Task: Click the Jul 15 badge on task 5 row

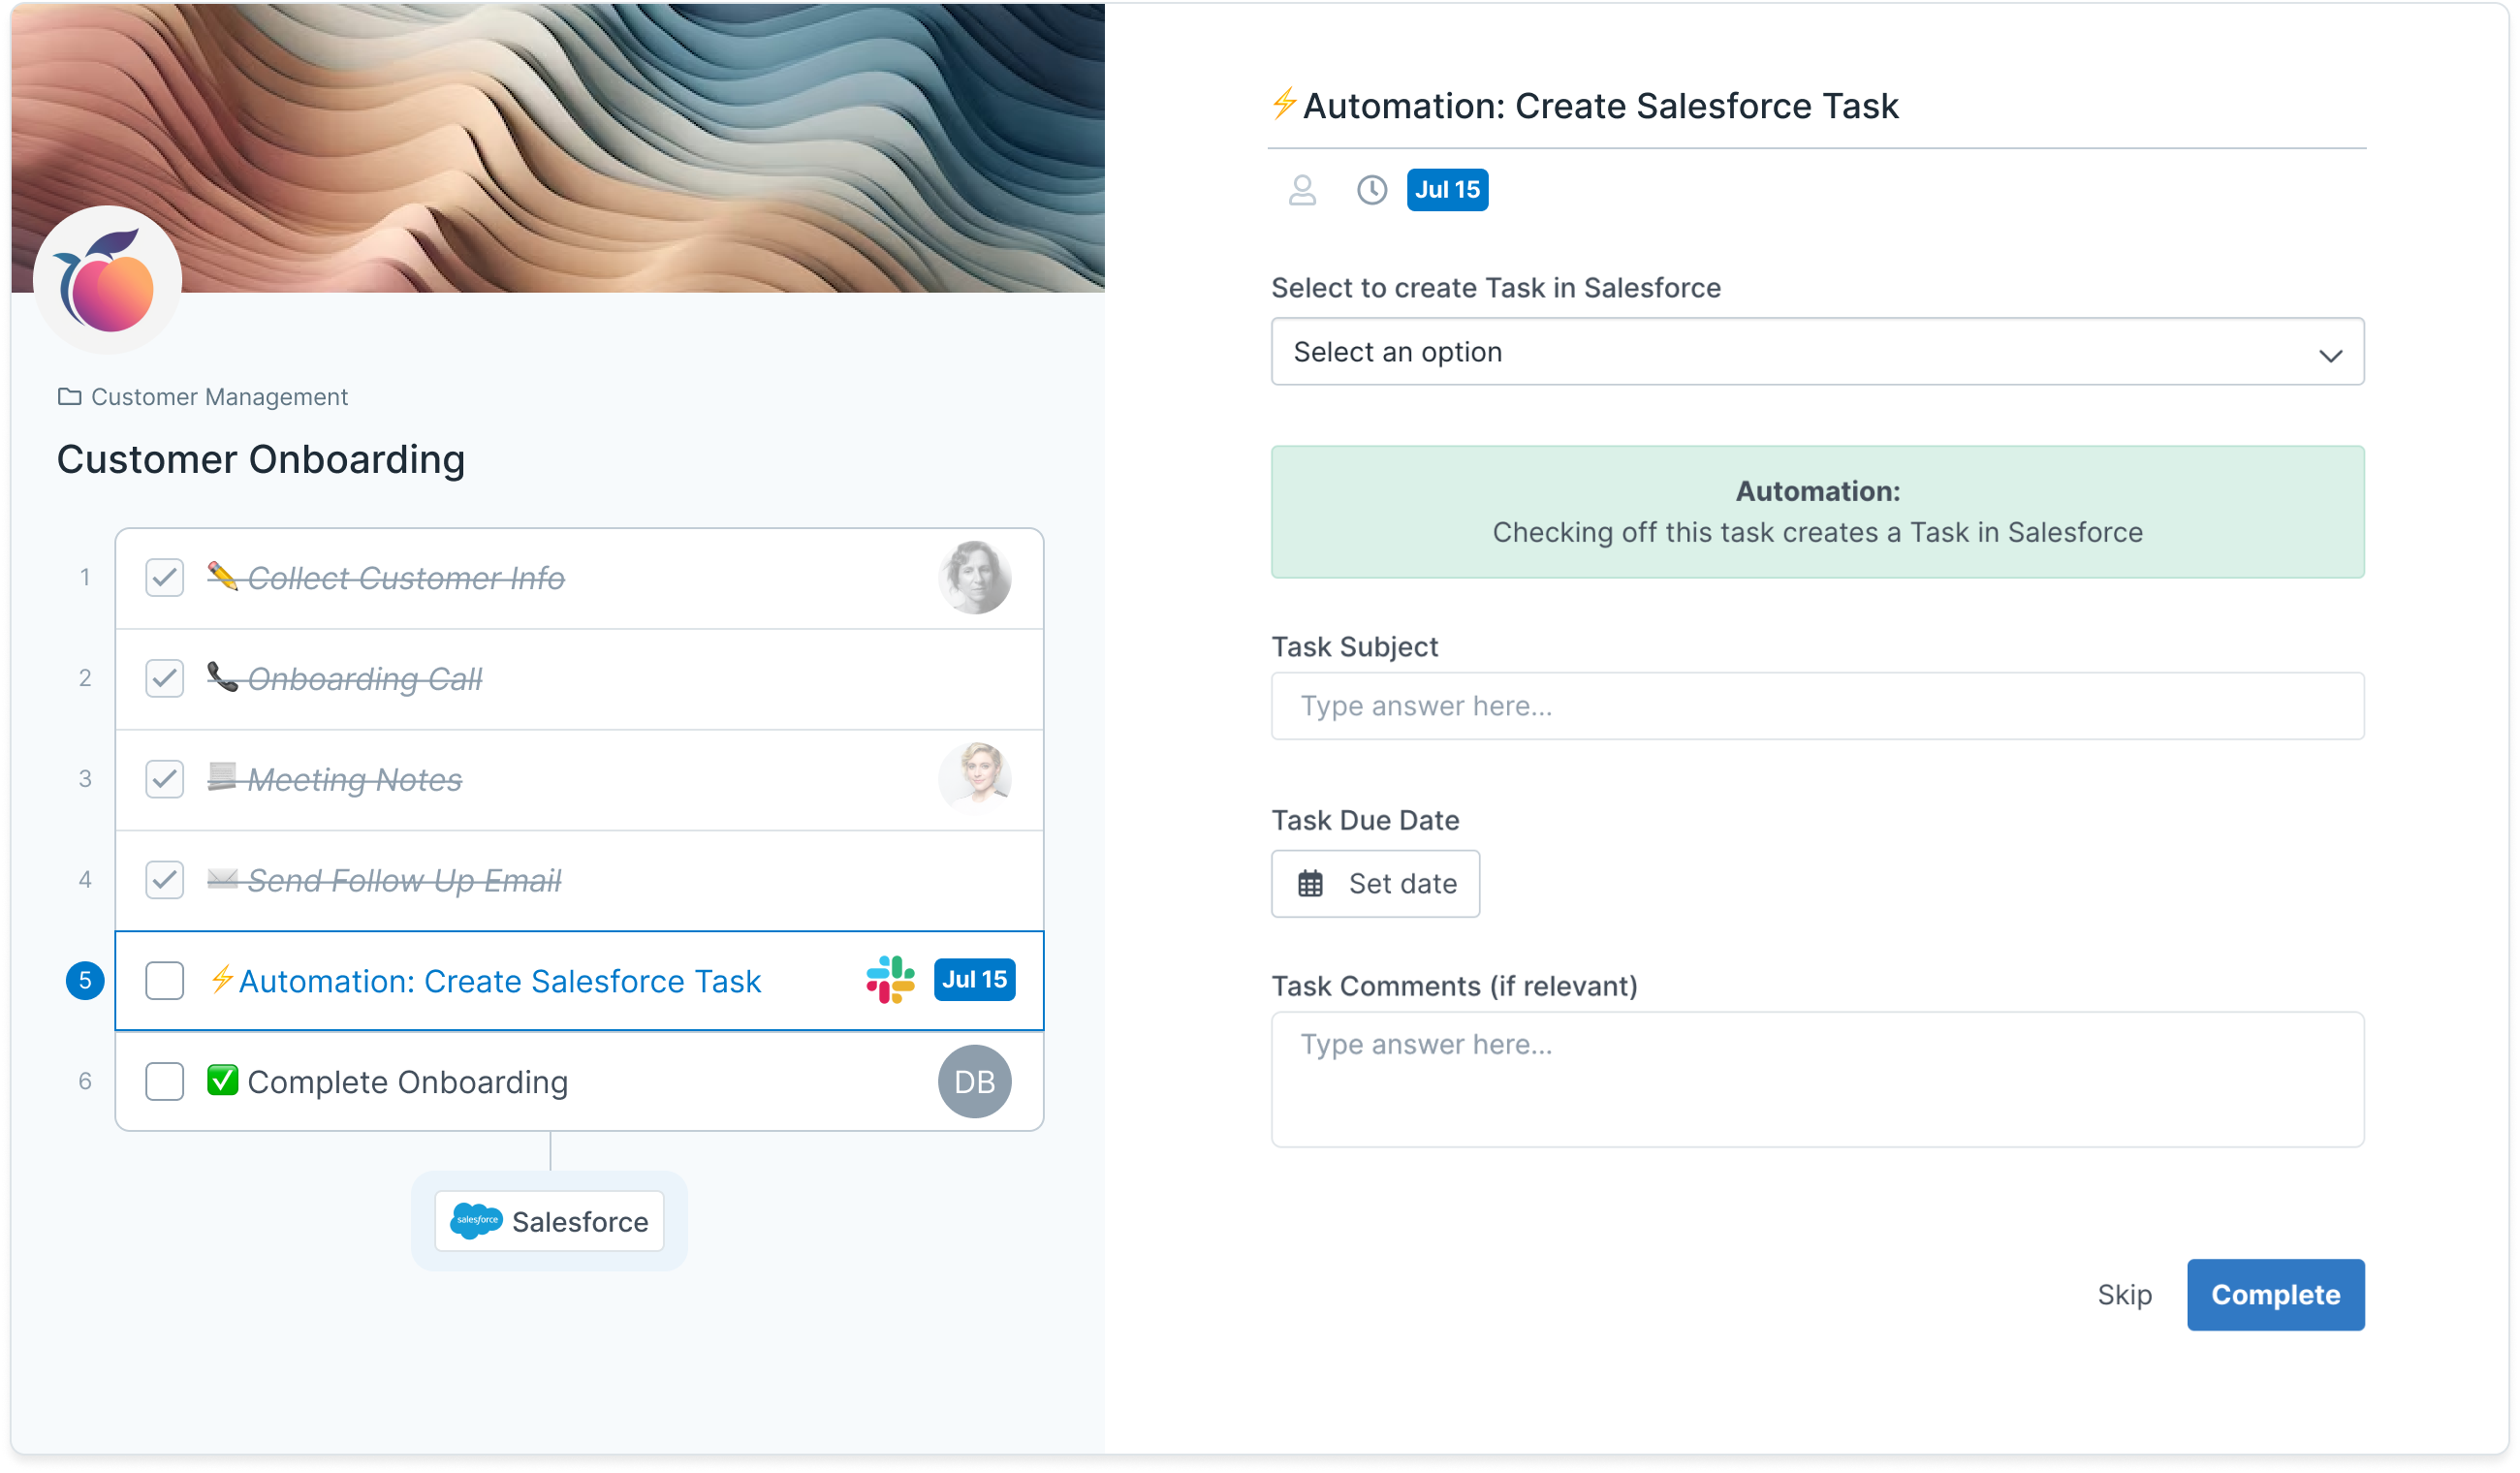Action: (x=975, y=980)
